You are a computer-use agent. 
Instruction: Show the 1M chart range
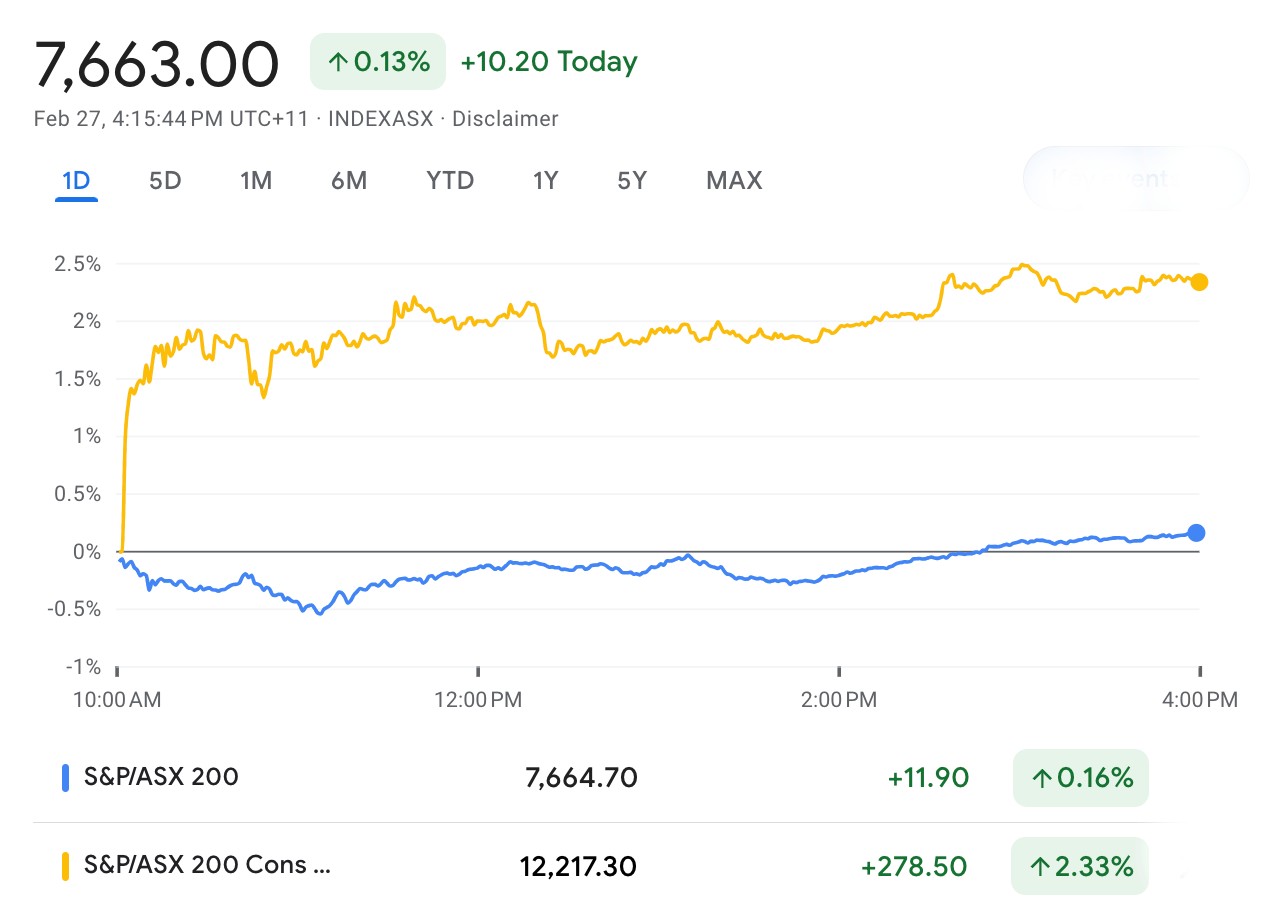pos(256,181)
